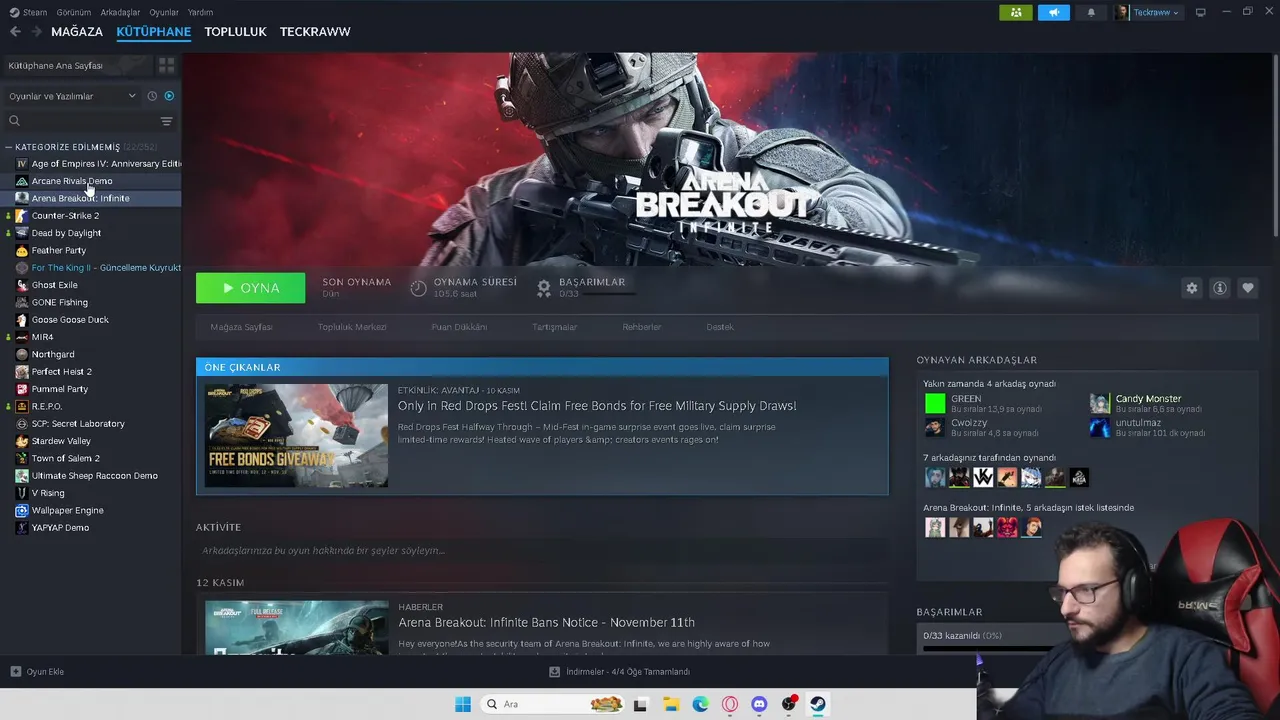Open the Mağaza Sayfası link
Viewport: 1280px width, 720px height.
coord(241,327)
